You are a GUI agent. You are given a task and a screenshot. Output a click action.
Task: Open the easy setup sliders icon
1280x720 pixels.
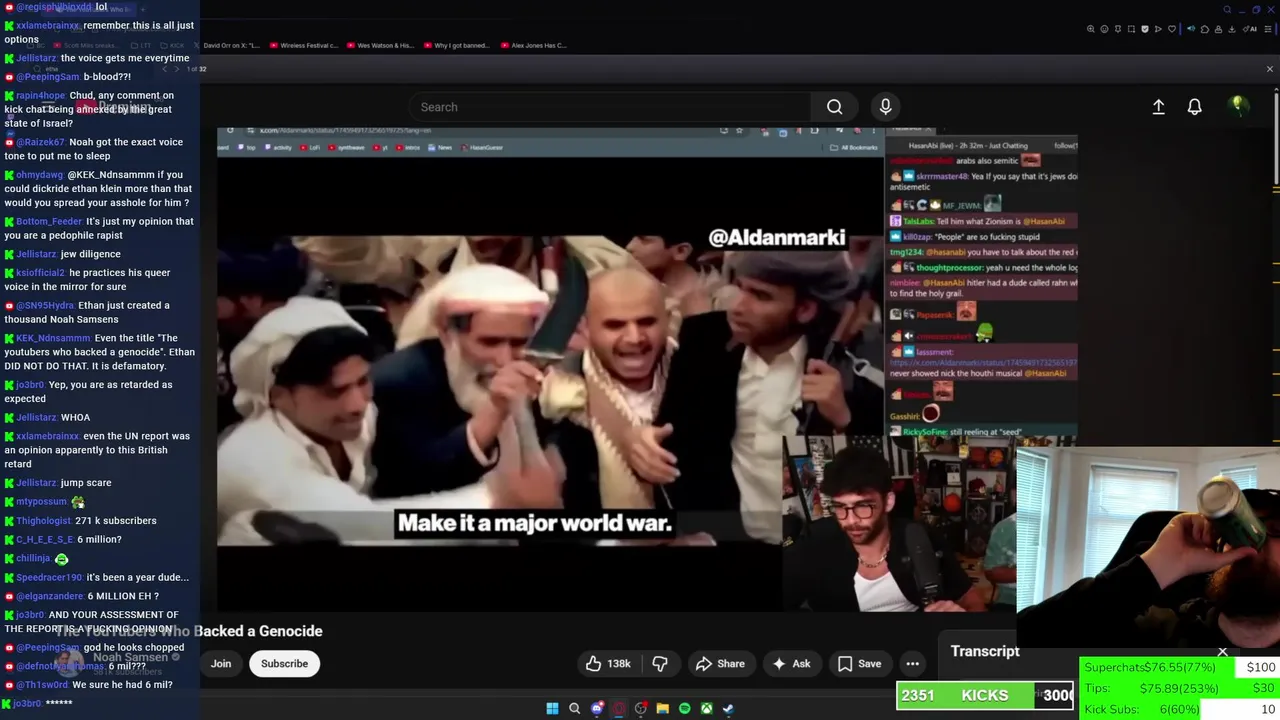click(x=1268, y=29)
